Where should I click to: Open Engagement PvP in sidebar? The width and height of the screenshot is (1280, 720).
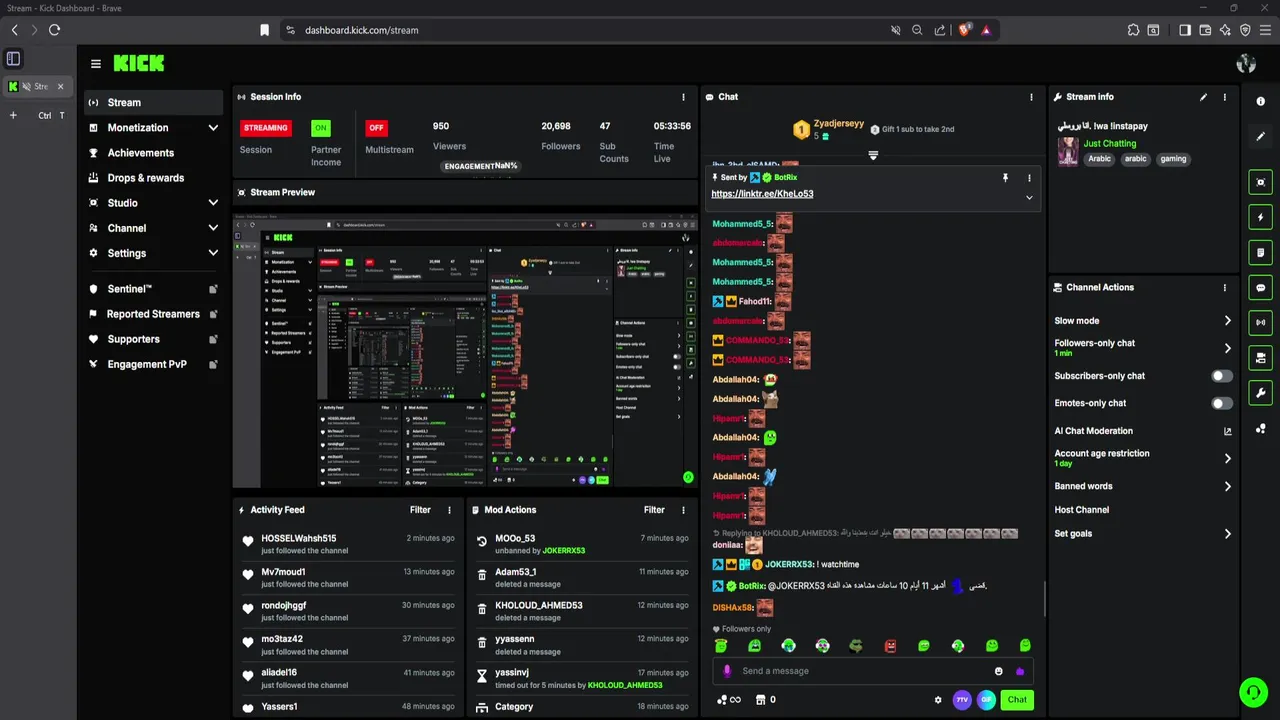coord(154,364)
